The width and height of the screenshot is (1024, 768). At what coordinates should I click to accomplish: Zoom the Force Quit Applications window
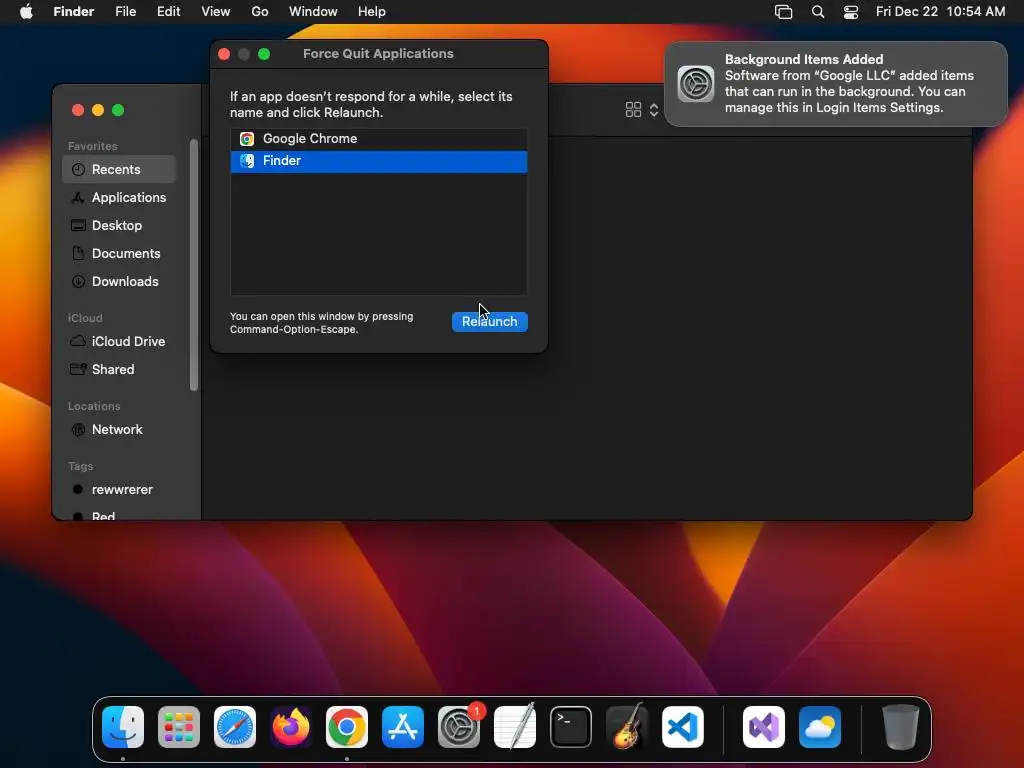click(264, 54)
